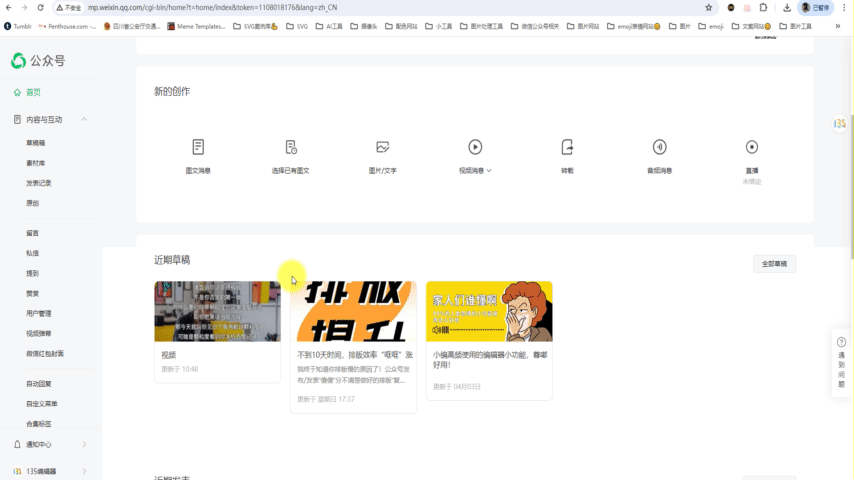Open 视频弹幕 in the sidebar

(x=39, y=333)
